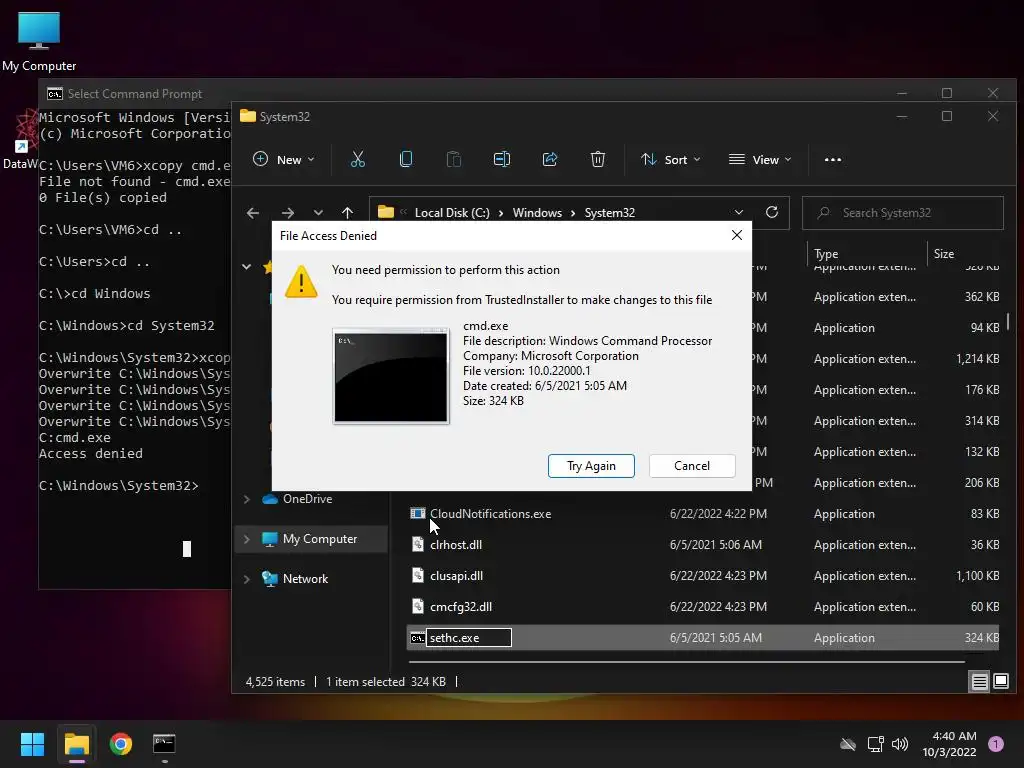1024x768 pixels.
Task: Click the file list horizontal scrollbar
Action: point(686,662)
